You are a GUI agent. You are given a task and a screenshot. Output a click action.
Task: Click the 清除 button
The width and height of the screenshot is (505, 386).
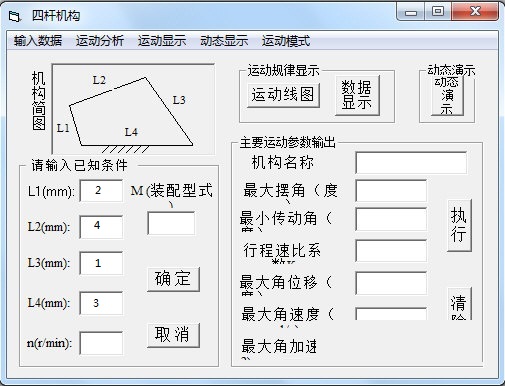(x=460, y=303)
